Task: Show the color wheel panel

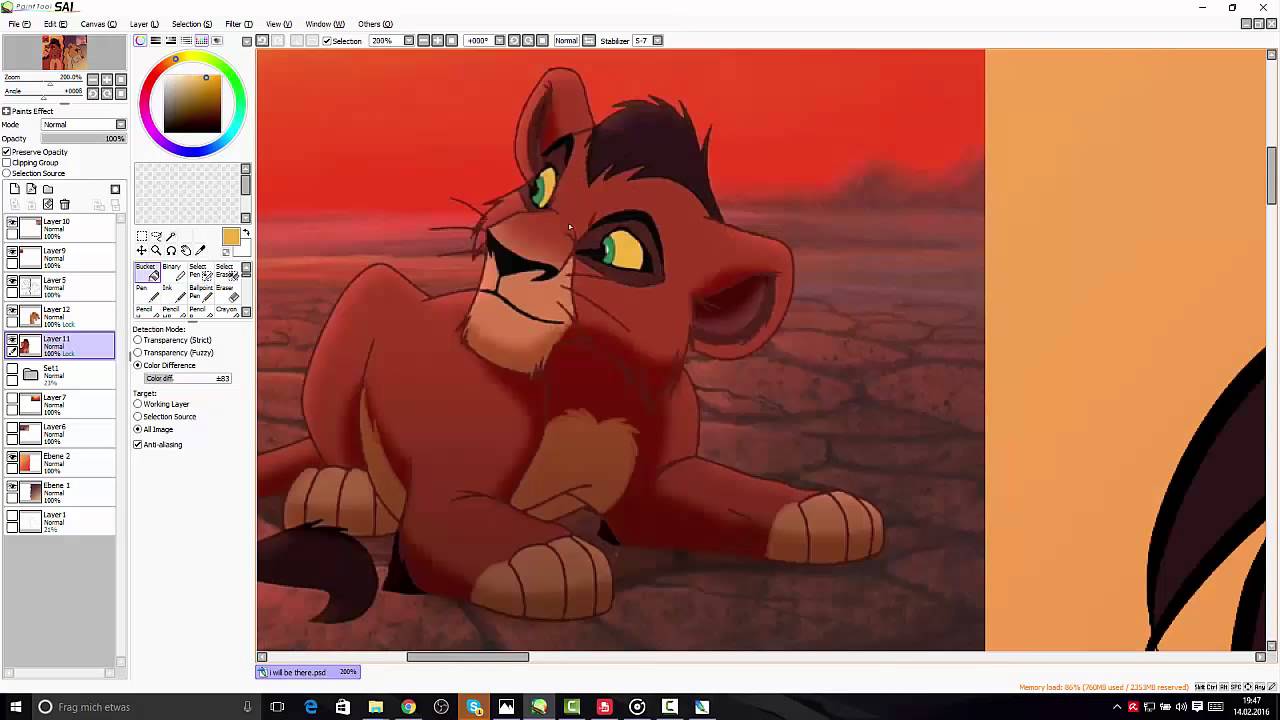Action: point(140,41)
